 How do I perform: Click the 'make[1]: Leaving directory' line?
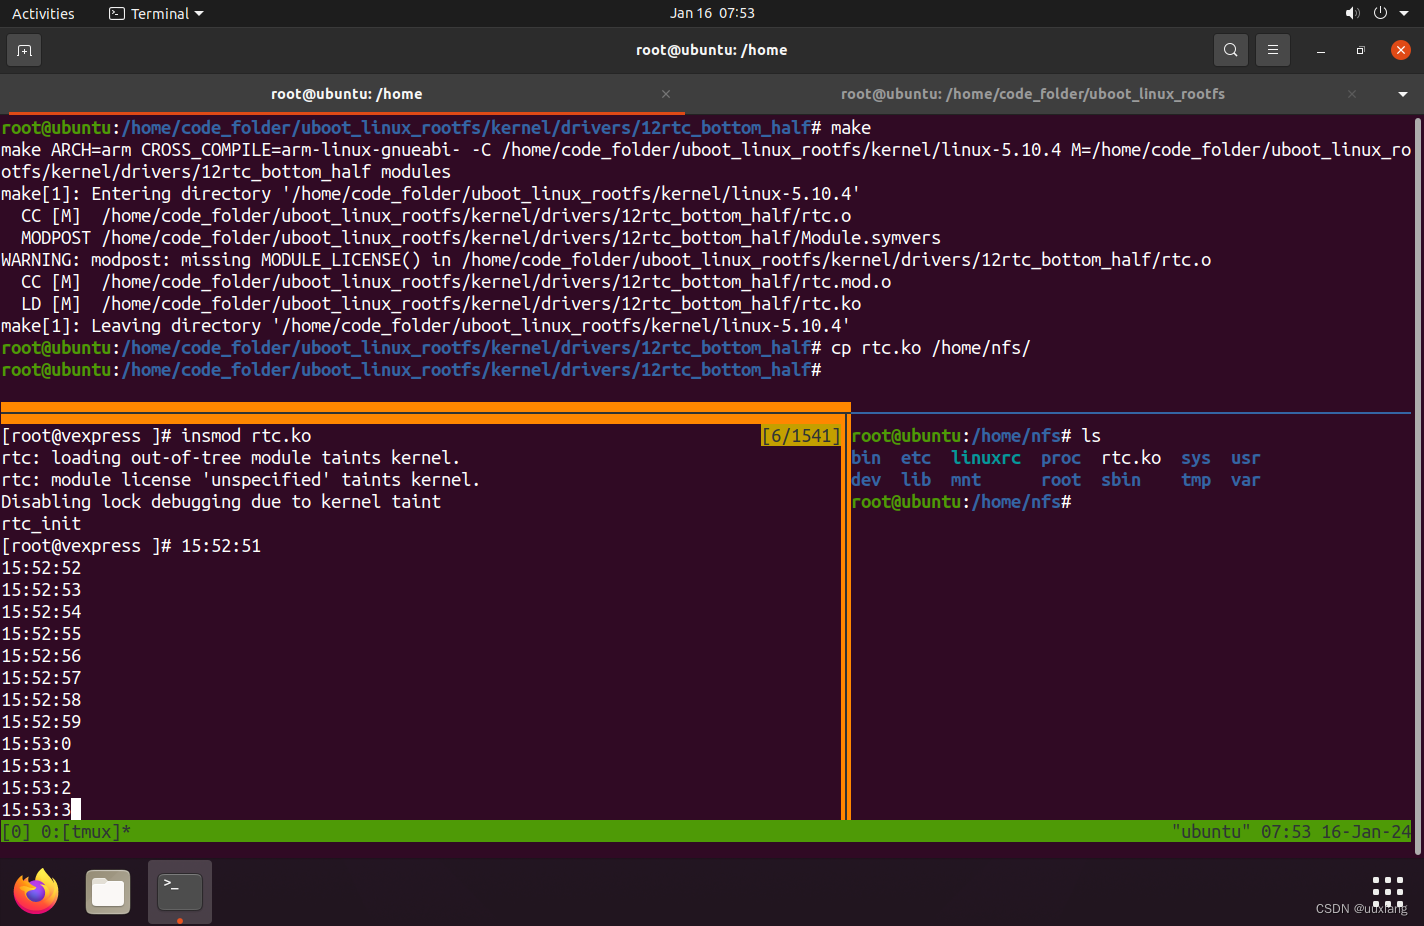point(426,326)
